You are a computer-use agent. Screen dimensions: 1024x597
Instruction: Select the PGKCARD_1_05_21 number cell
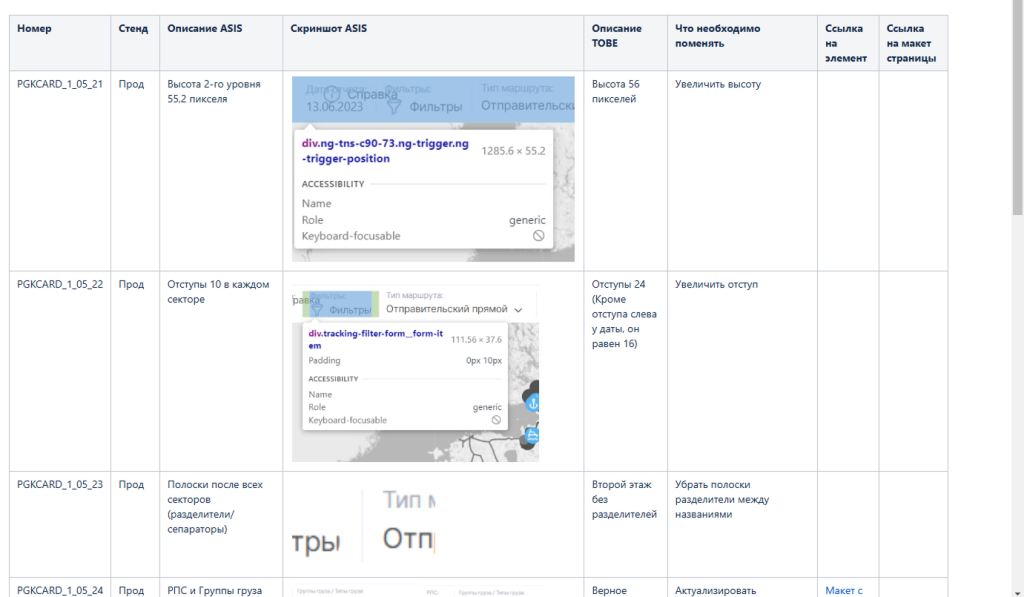(x=60, y=85)
